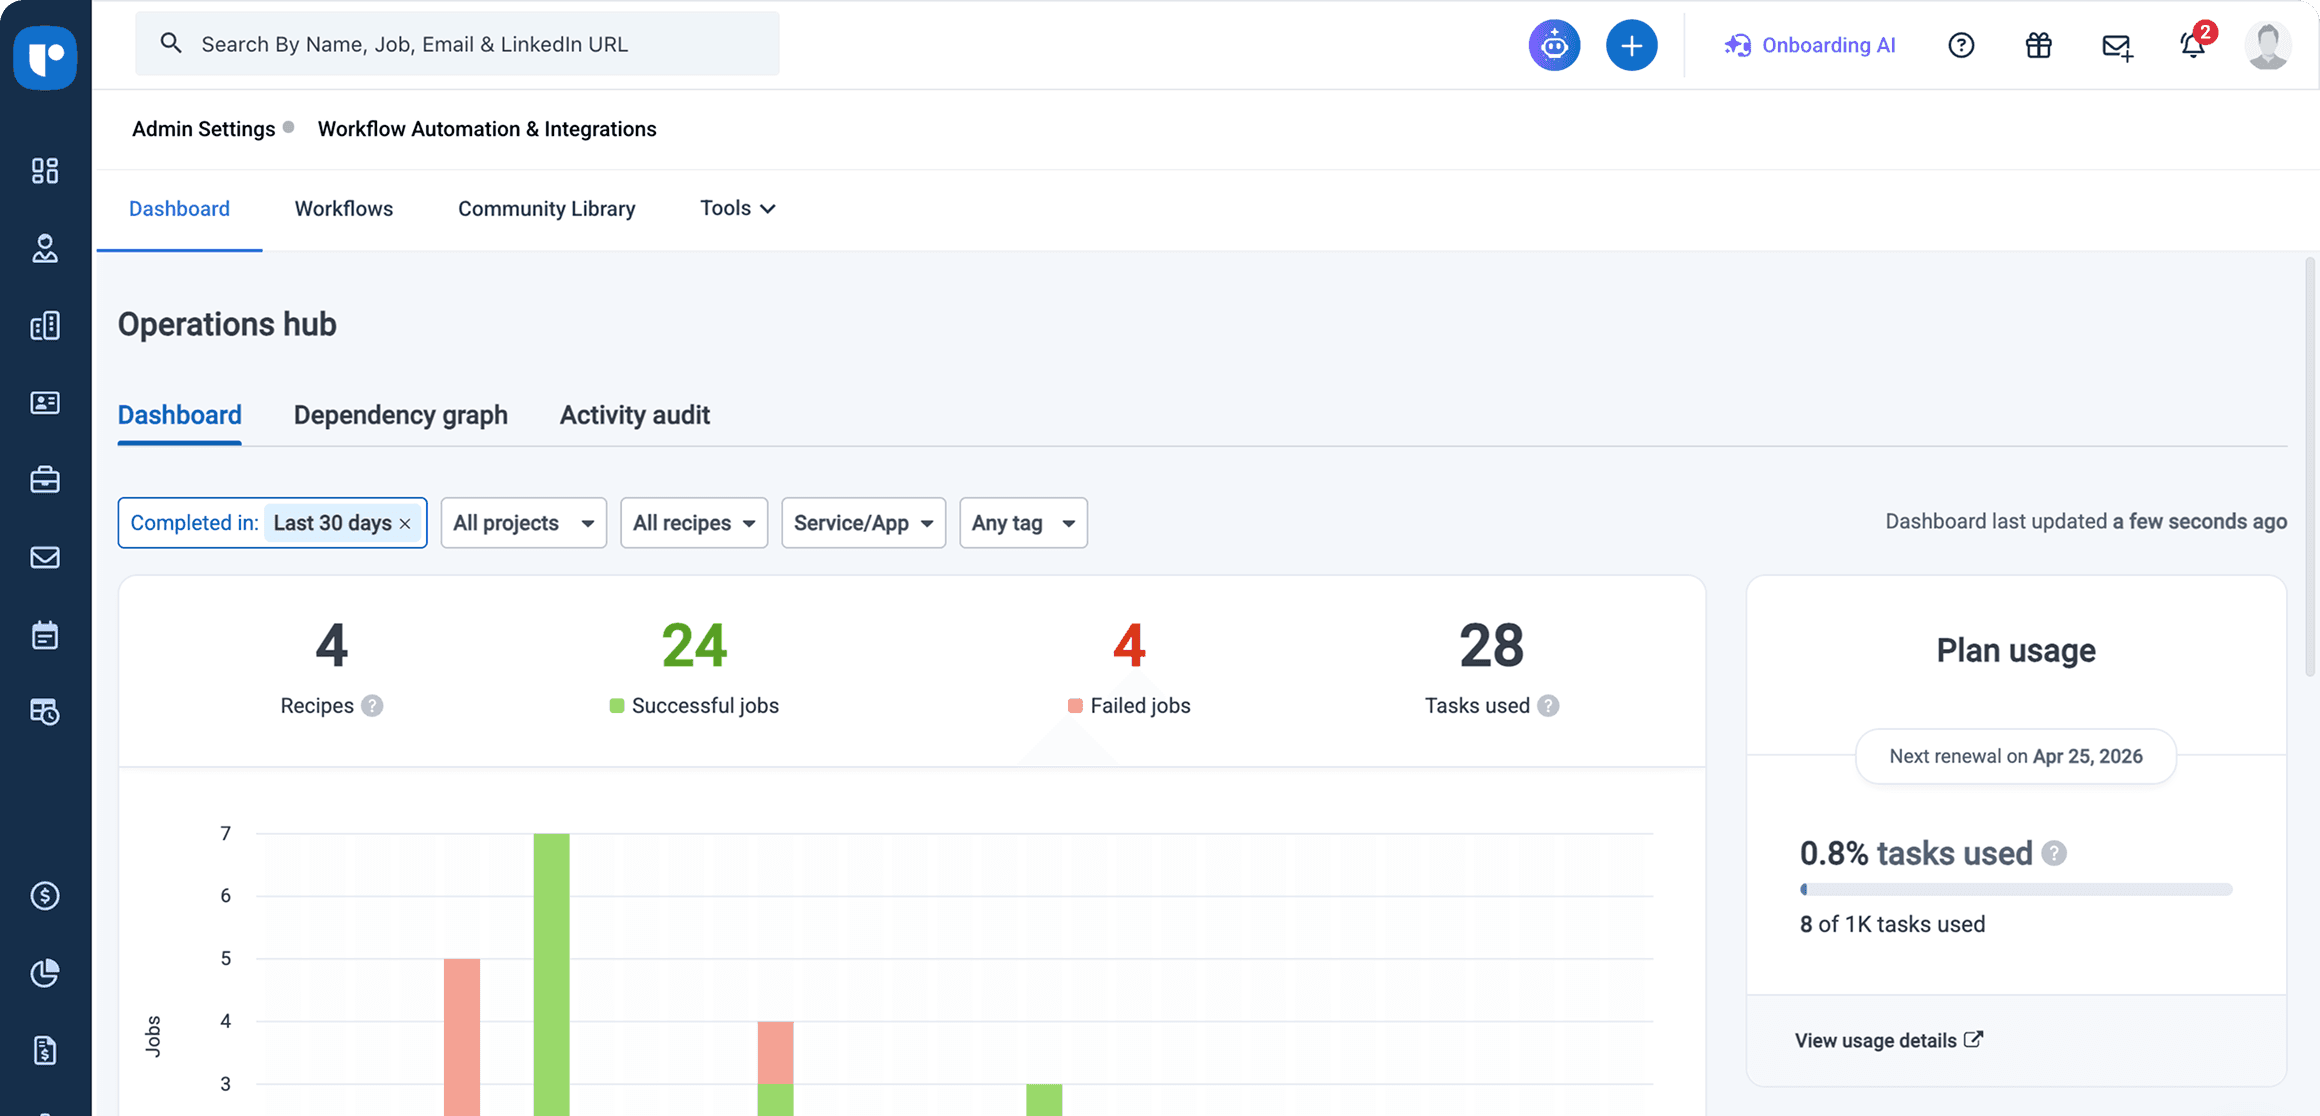Click the blue plus add button
Image resolution: width=2320 pixels, height=1116 pixels.
(x=1632, y=45)
